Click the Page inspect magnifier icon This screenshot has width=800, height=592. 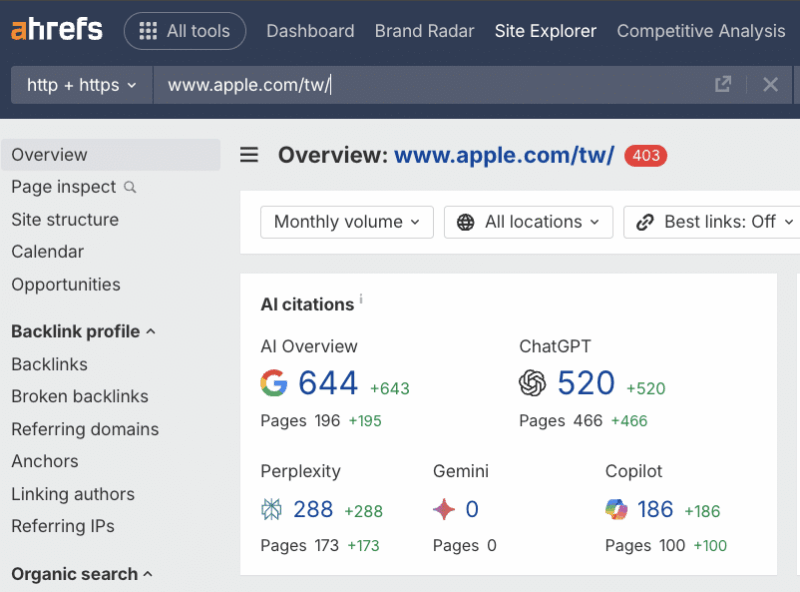130,187
